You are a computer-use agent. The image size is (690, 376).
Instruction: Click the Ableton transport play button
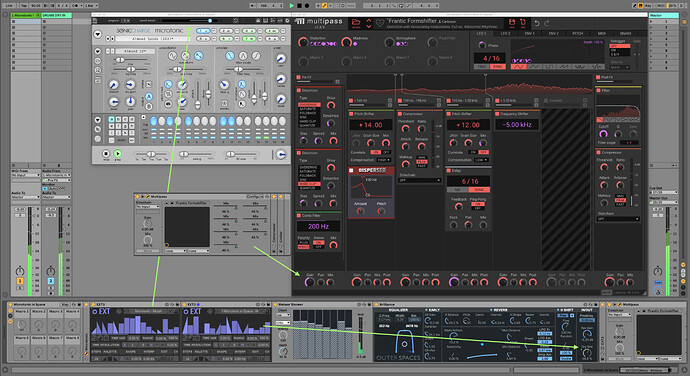click(291, 6)
